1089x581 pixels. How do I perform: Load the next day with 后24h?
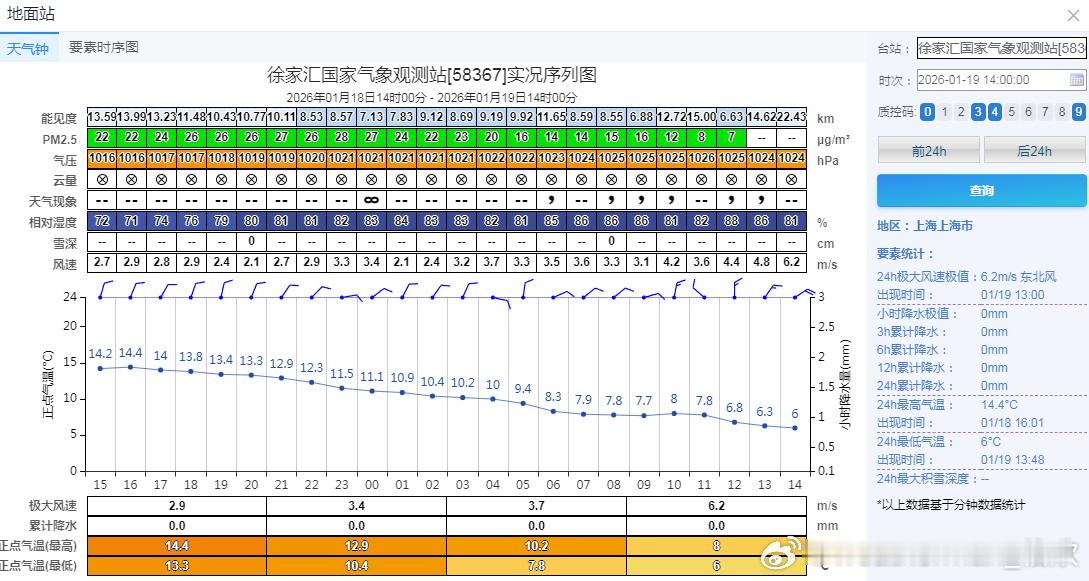click(1034, 151)
